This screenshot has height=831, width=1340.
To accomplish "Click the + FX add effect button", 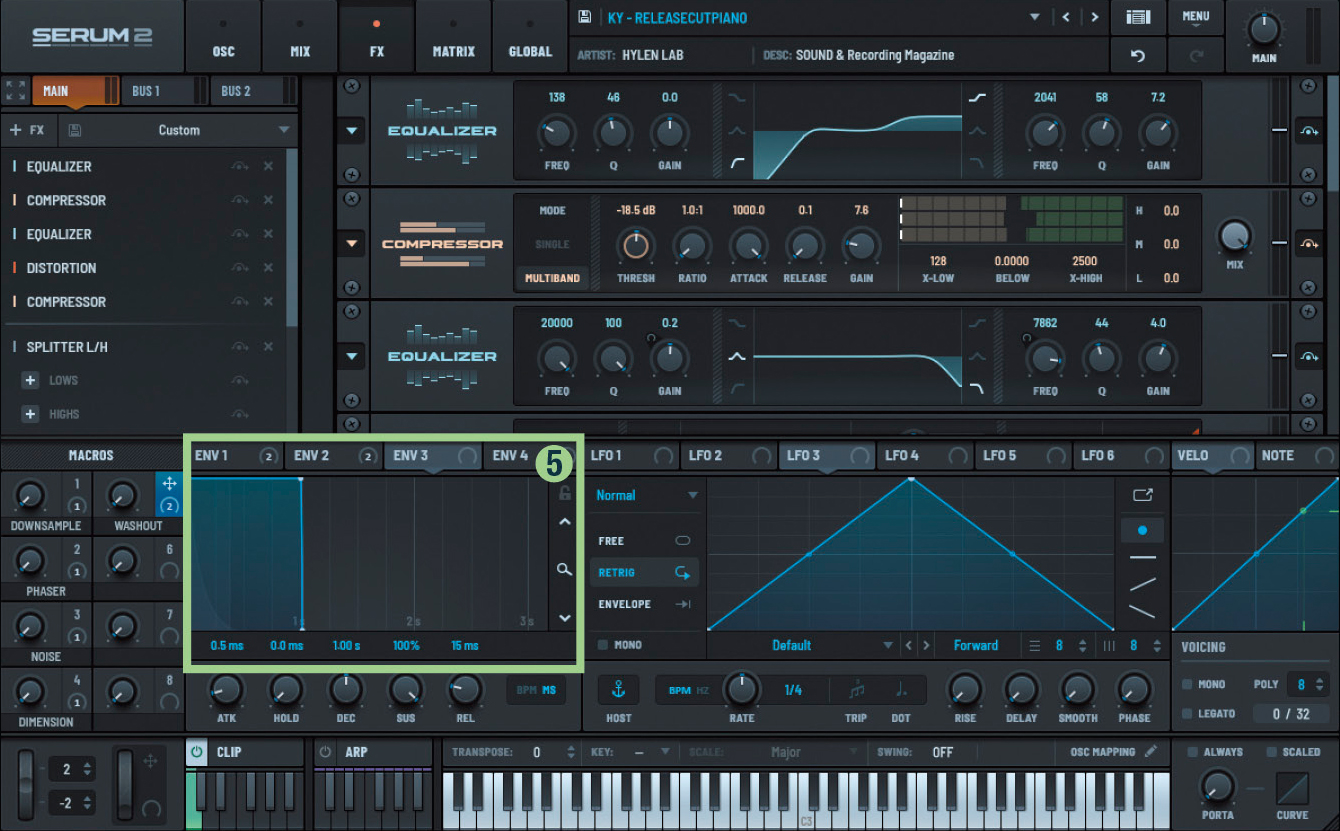I will click(x=28, y=130).
